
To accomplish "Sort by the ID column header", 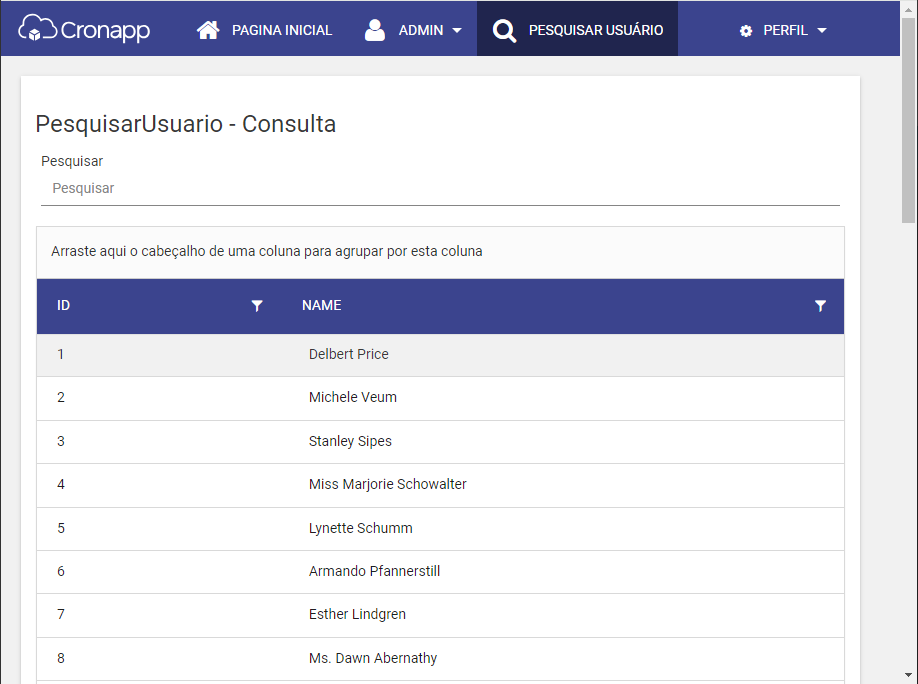I will (63, 305).
